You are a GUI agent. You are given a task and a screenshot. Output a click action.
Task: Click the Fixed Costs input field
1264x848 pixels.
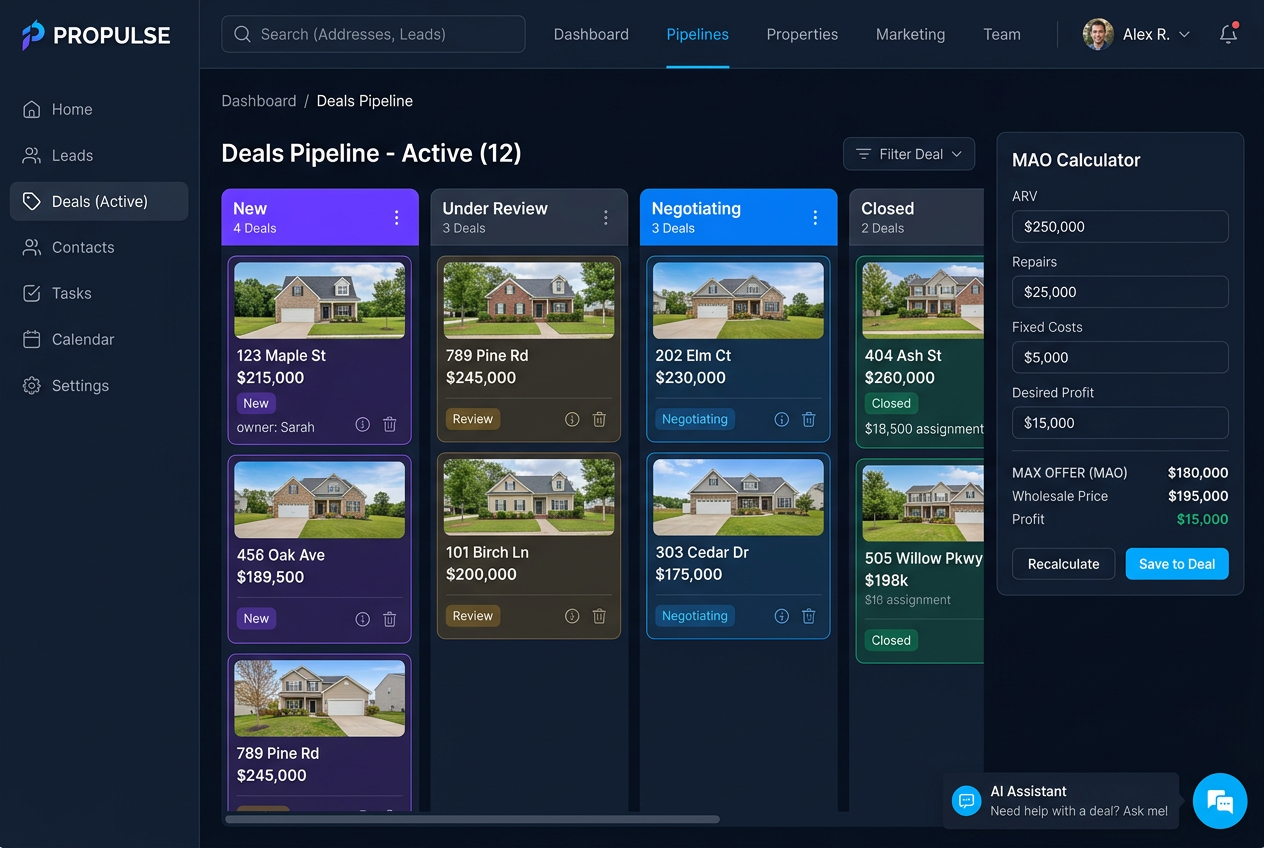click(x=1120, y=357)
